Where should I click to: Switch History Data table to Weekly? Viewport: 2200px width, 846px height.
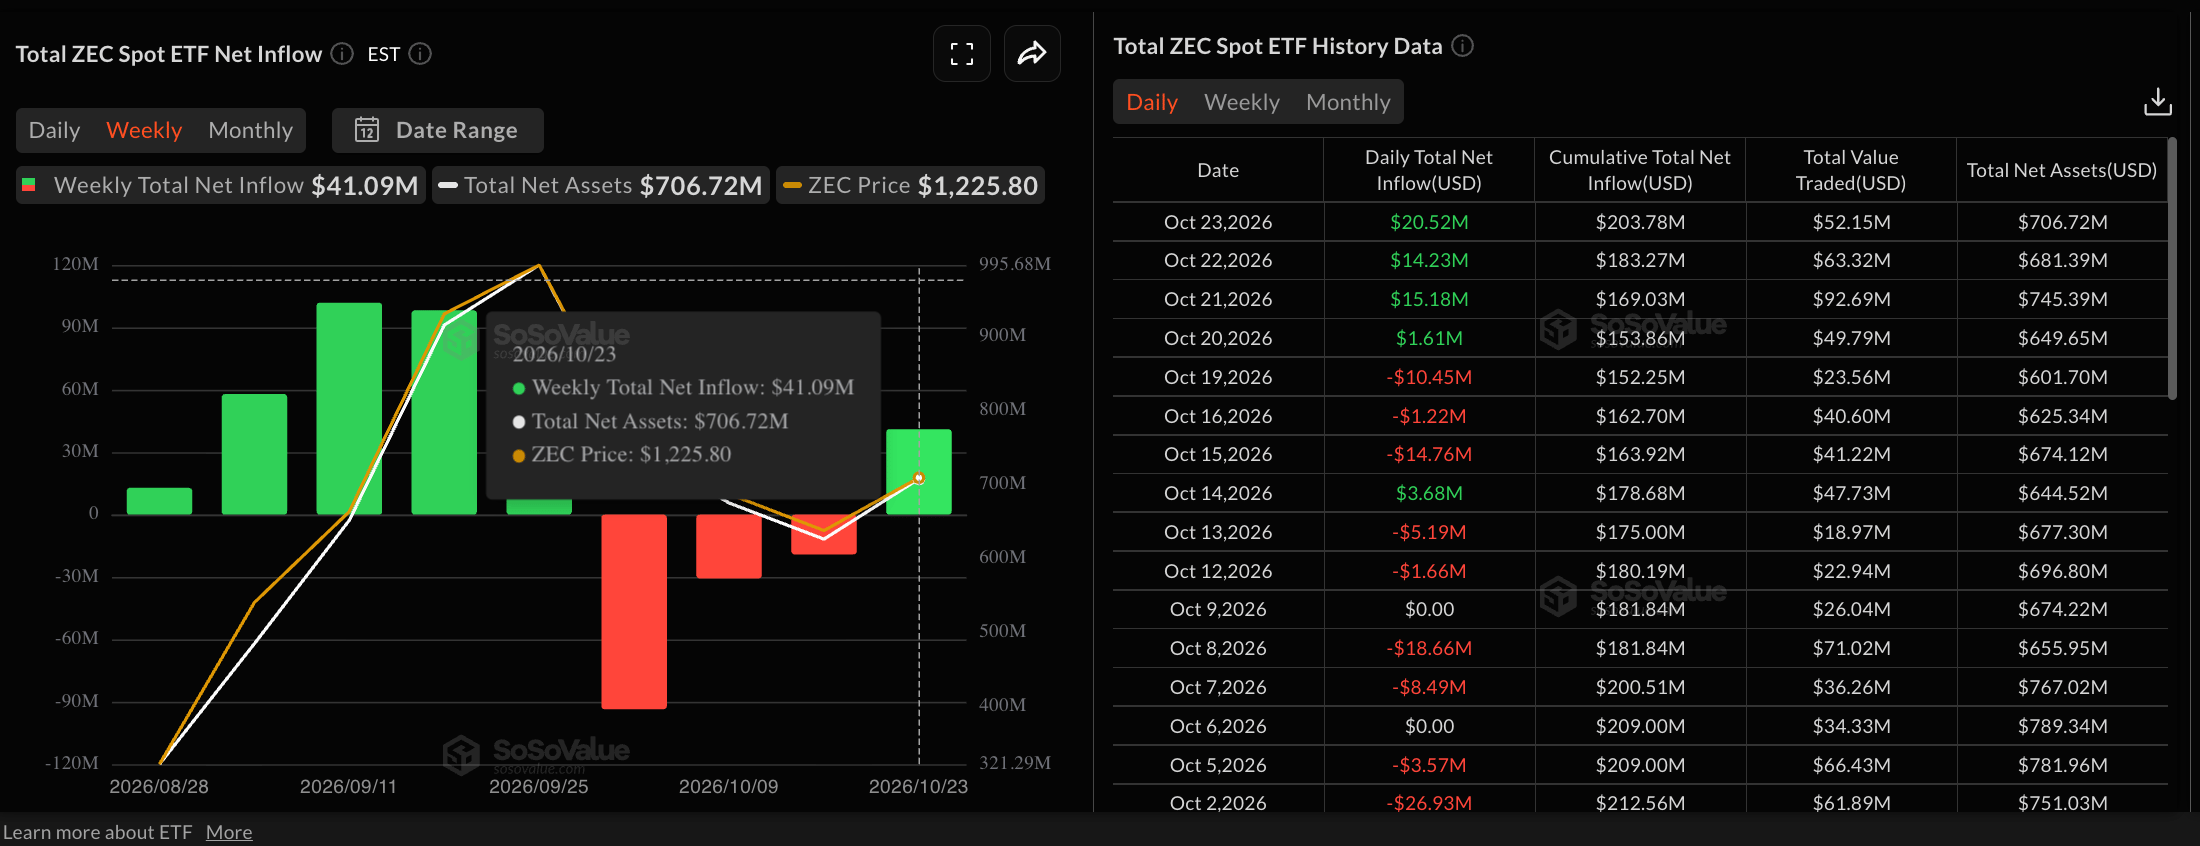(1242, 102)
